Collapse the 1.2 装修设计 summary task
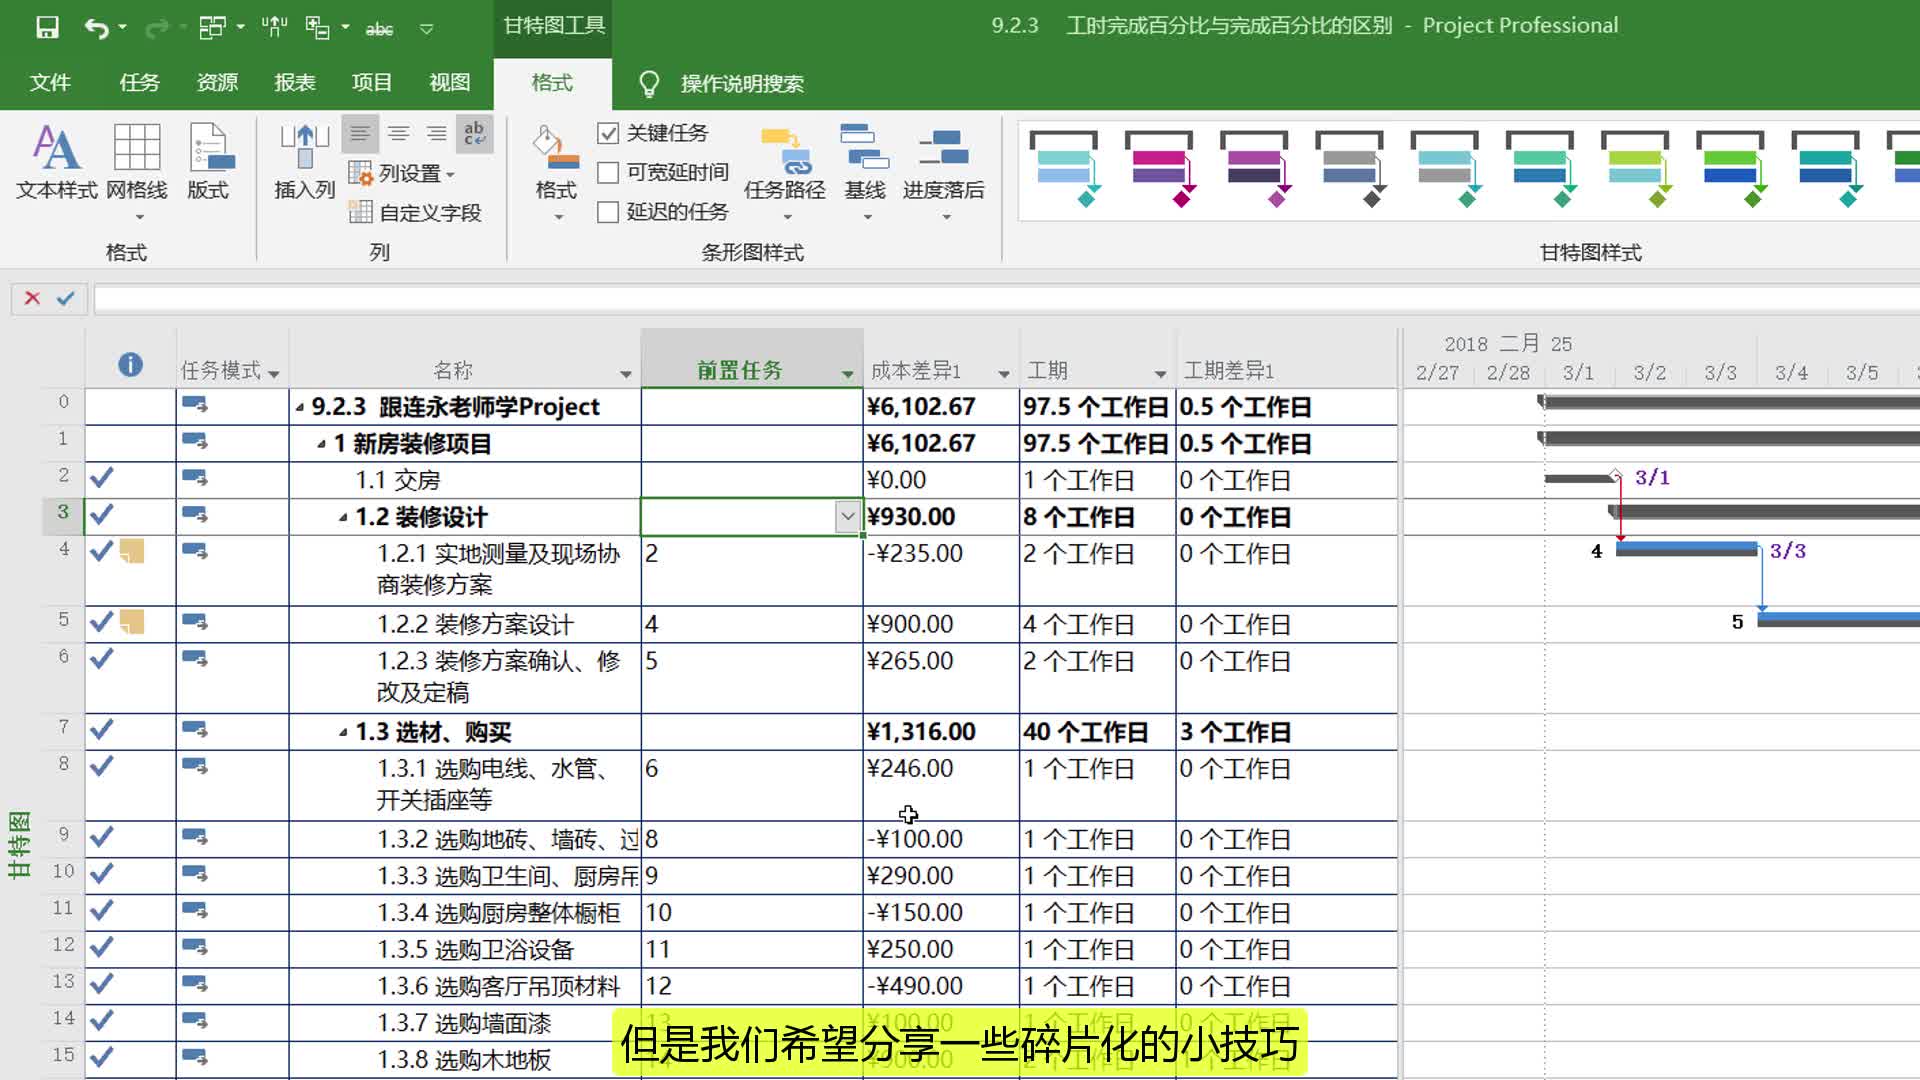The image size is (1920, 1080). point(343,517)
